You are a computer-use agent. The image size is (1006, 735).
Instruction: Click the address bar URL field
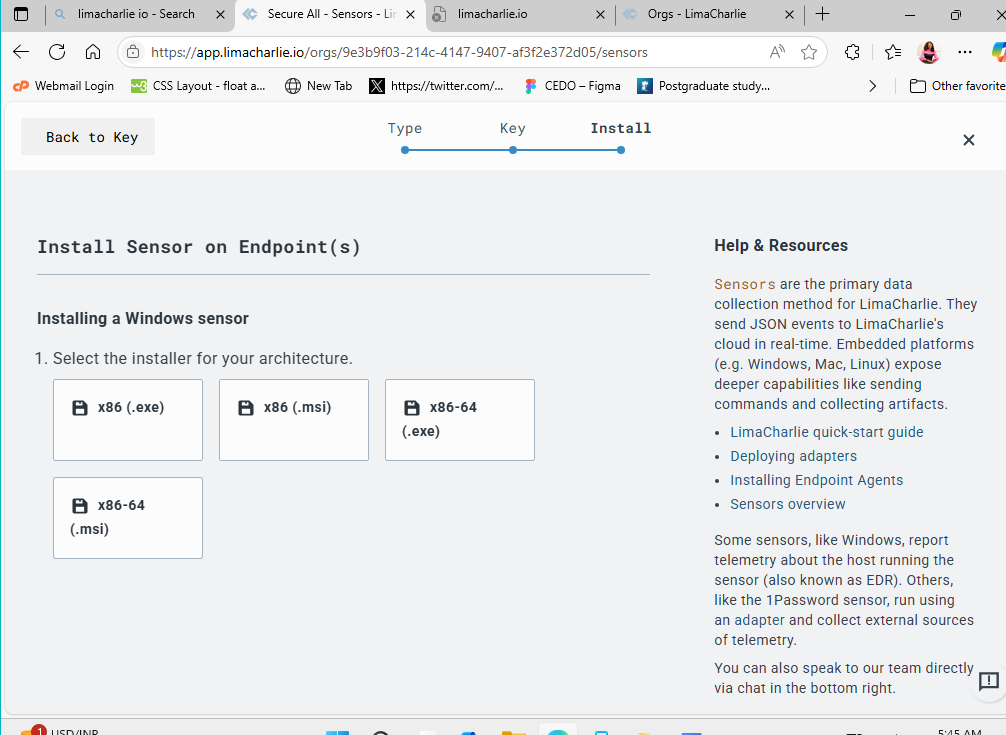coord(399,52)
